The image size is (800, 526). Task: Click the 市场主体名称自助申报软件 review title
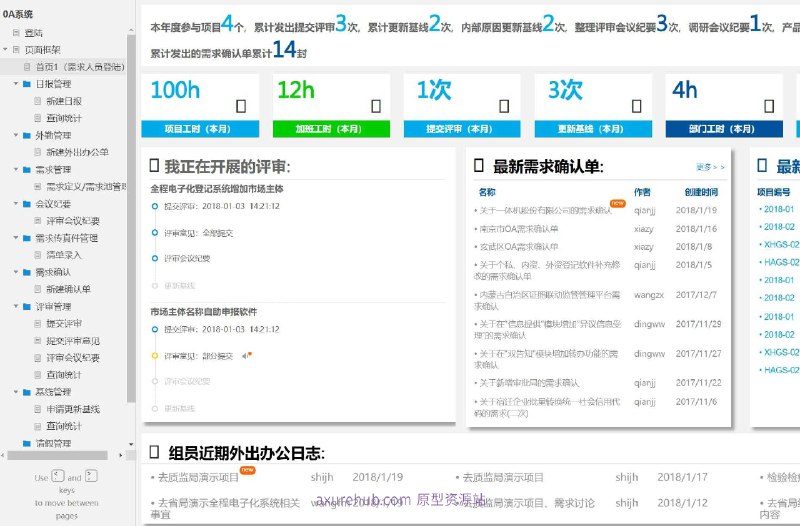pyautogui.click(x=204, y=312)
